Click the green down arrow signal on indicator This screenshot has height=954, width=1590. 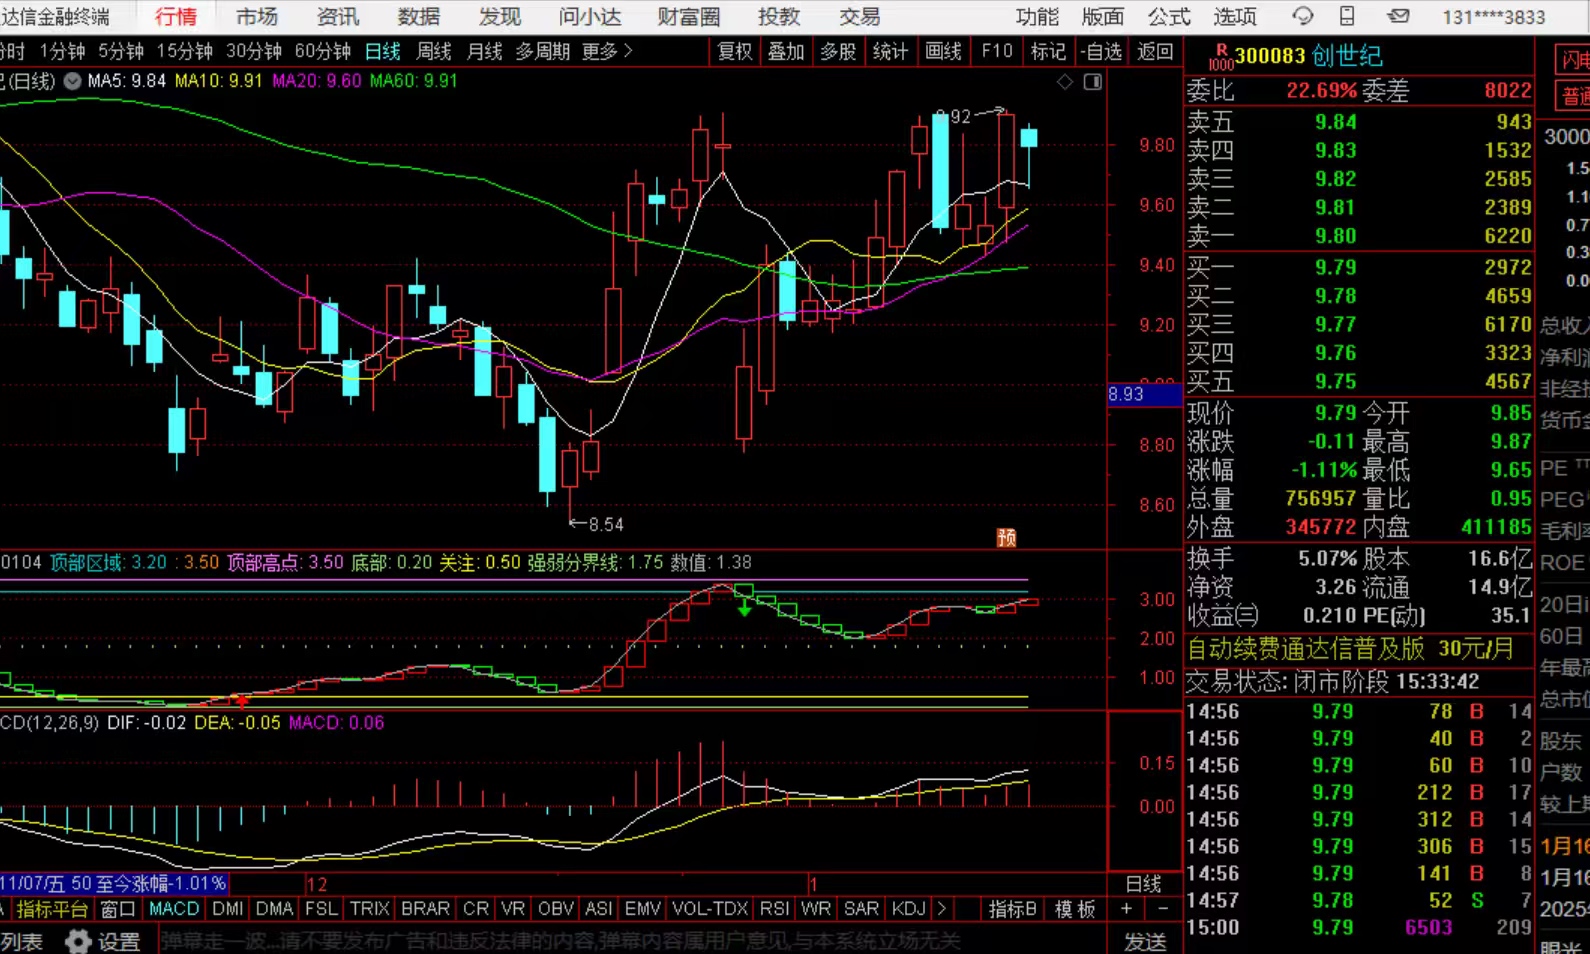click(x=744, y=607)
